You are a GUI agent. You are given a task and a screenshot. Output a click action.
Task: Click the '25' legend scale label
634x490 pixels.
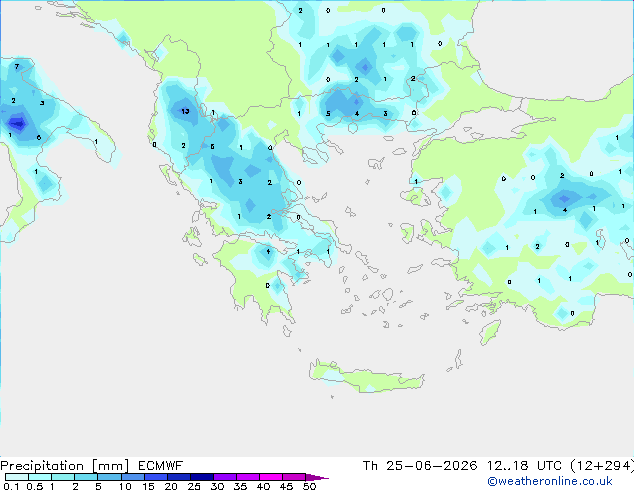[x=194, y=486]
